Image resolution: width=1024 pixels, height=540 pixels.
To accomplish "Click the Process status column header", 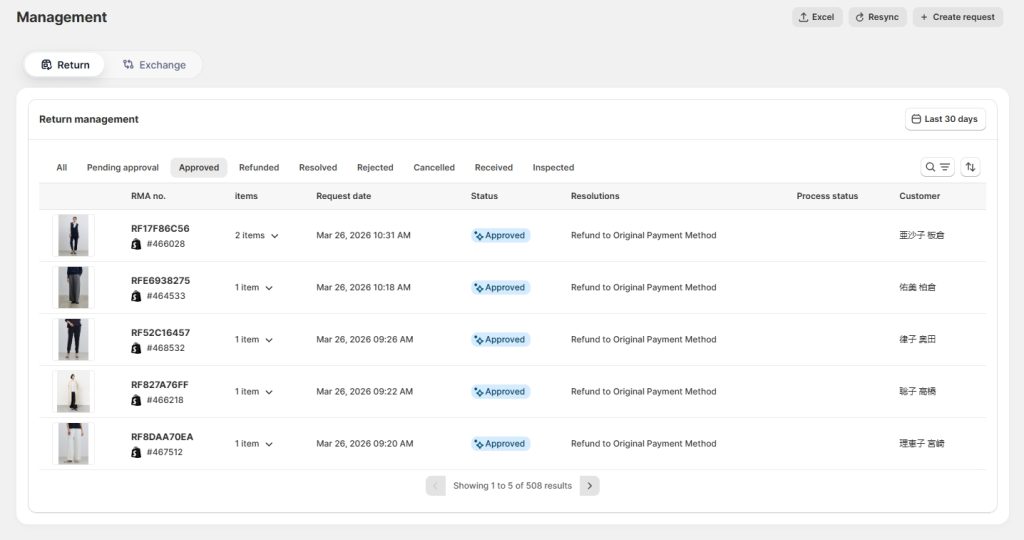I will (x=827, y=196).
